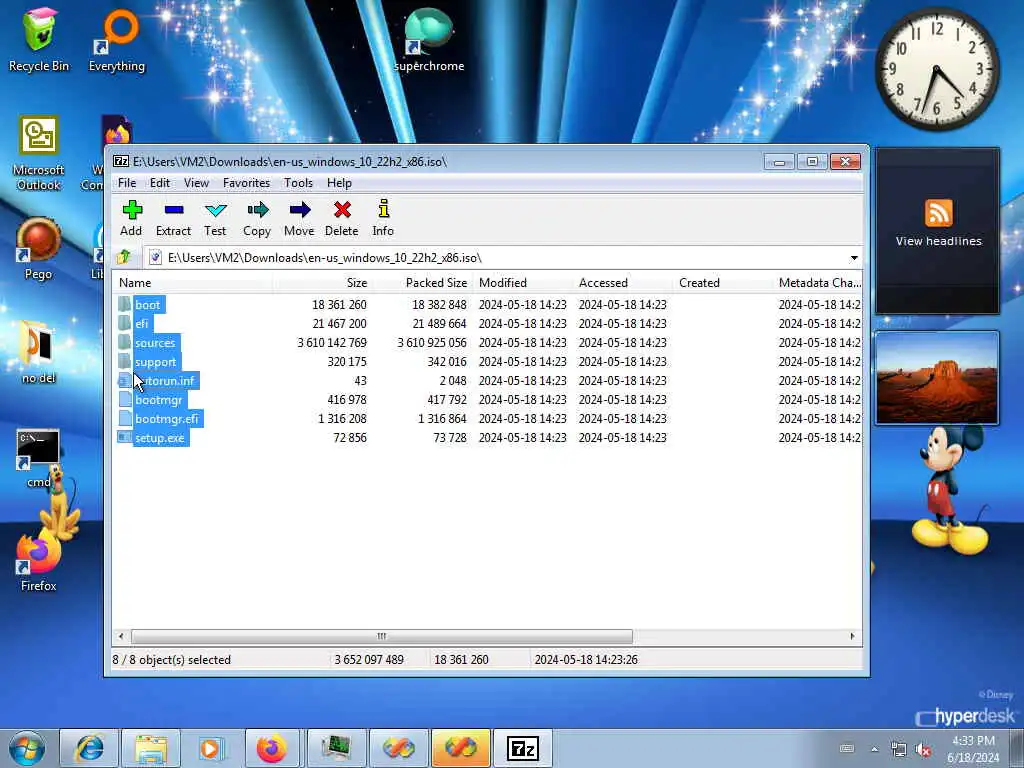The image size is (1024, 768).
Task: Click the scrollbar left arrow
Action: pyautogui.click(x=121, y=636)
